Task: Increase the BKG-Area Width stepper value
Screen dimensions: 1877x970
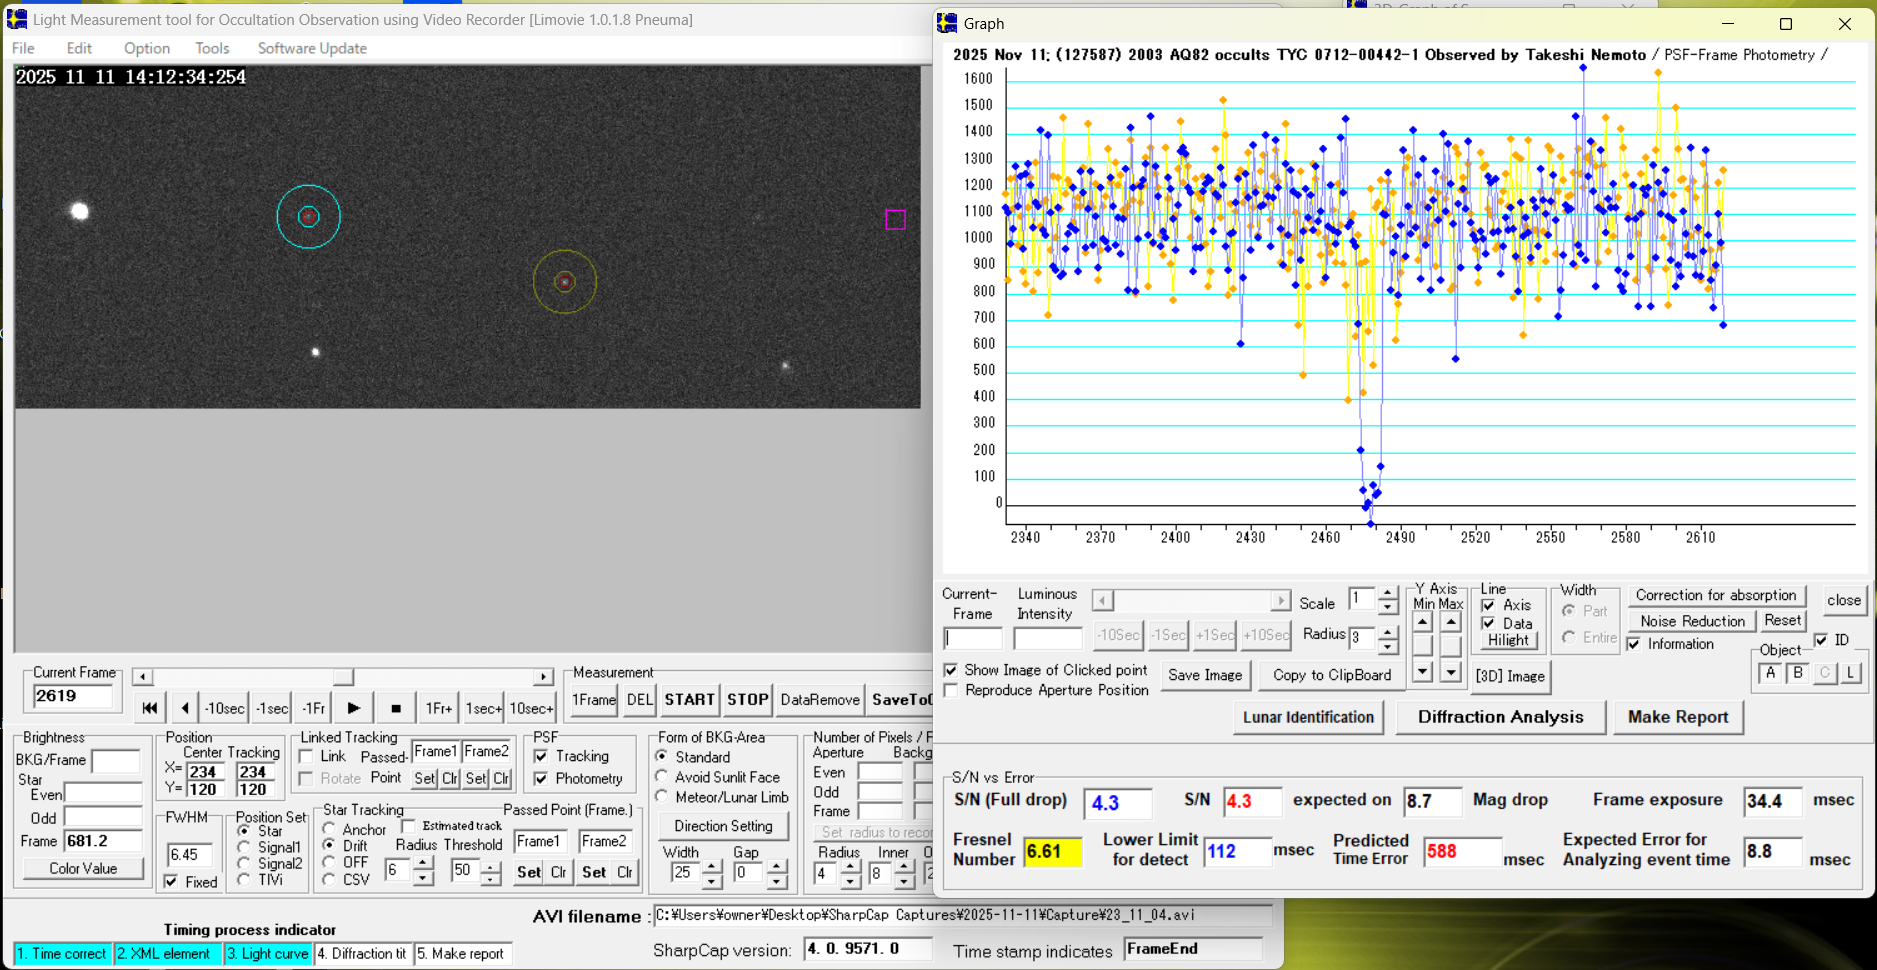Action: point(712,866)
